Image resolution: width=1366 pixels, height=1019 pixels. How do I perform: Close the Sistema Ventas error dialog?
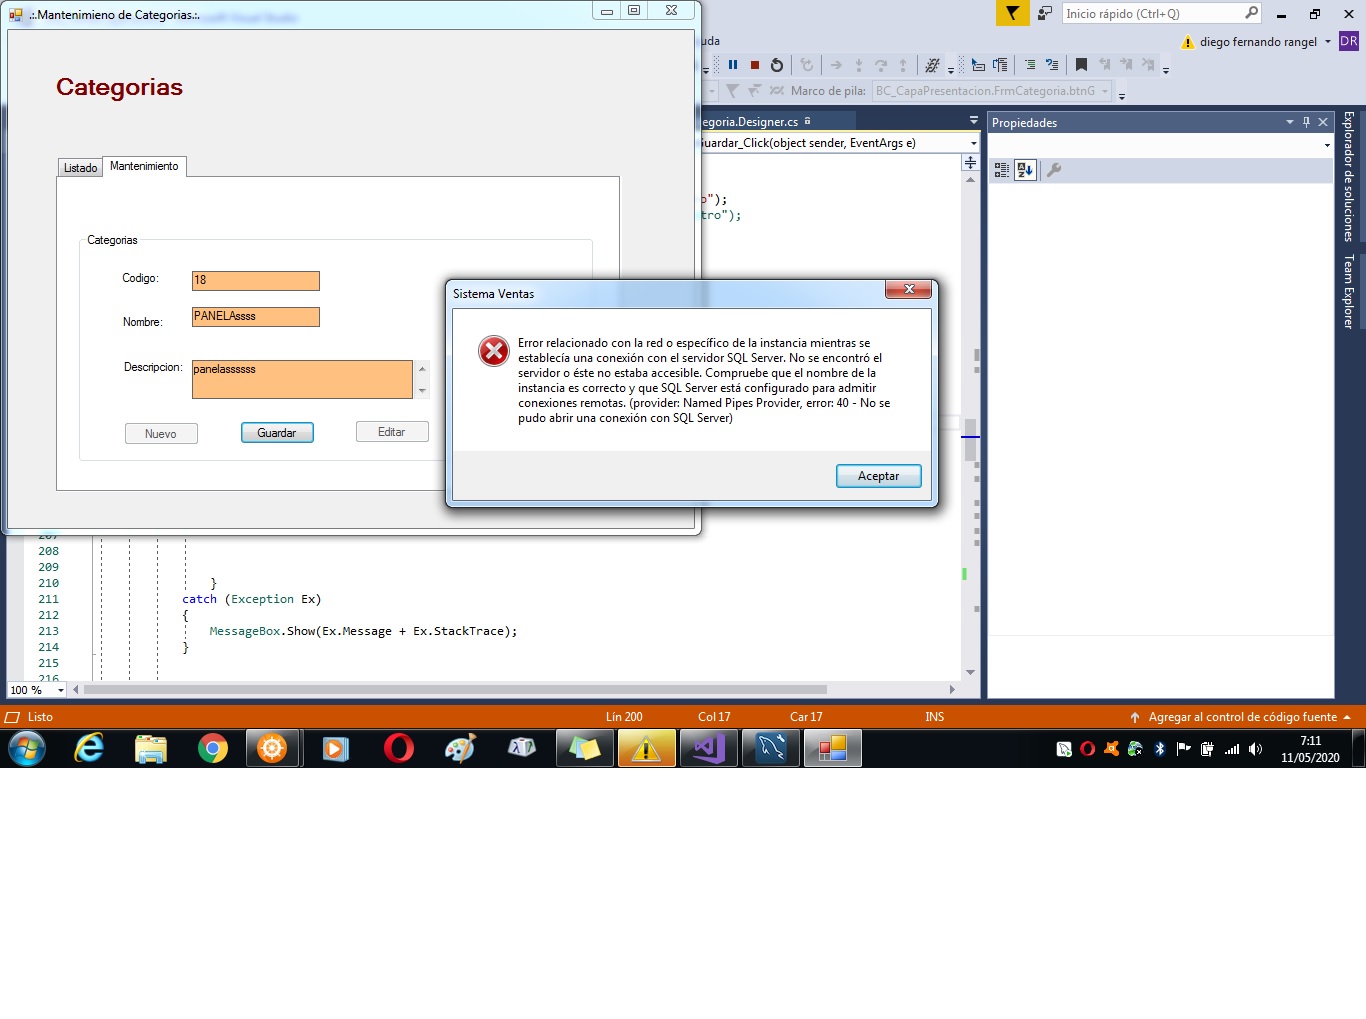click(909, 289)
